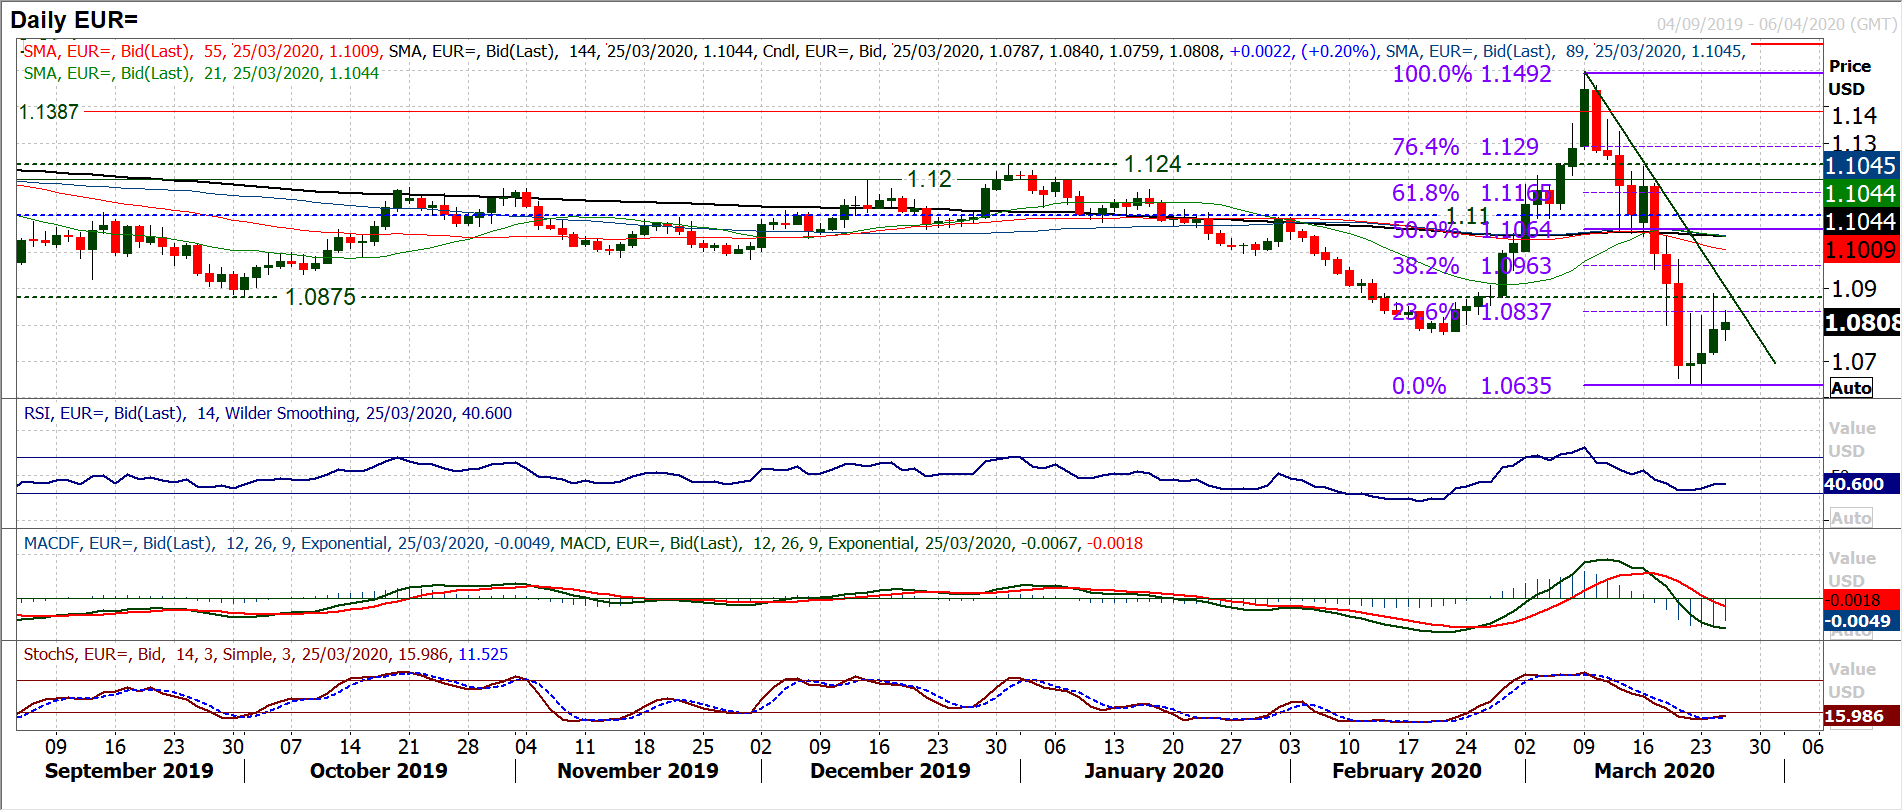Click the 1.12 level annotation
This screenshot has width=1903, height=811.
click(x=929, y=179)
